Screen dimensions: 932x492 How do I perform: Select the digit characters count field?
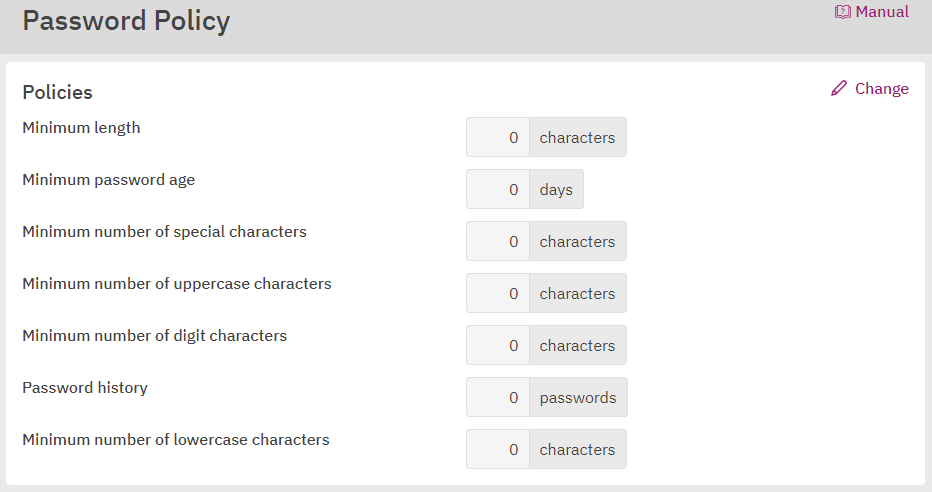tap(498, 345)
